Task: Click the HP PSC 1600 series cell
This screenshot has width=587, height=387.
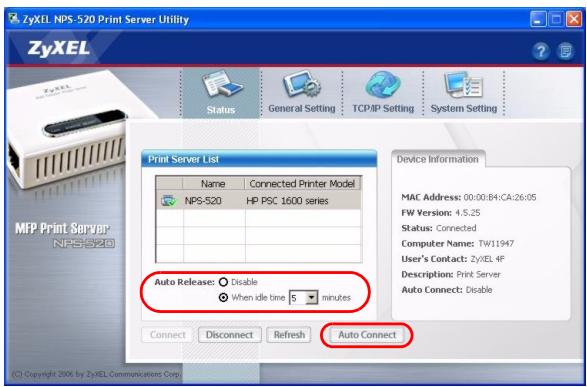Action: tap(287, 201)
